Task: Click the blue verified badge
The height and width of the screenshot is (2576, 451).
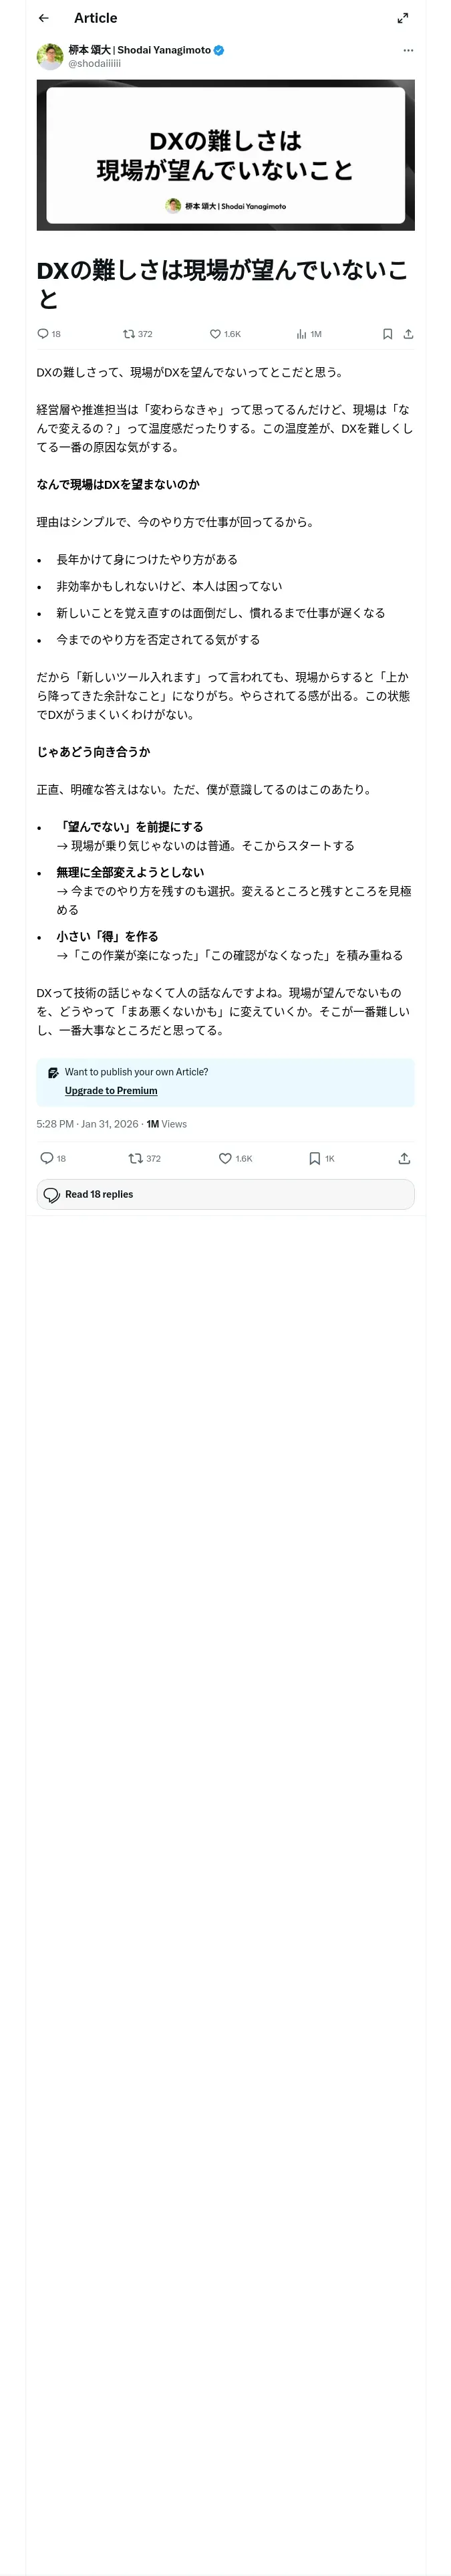Action: 219,50
